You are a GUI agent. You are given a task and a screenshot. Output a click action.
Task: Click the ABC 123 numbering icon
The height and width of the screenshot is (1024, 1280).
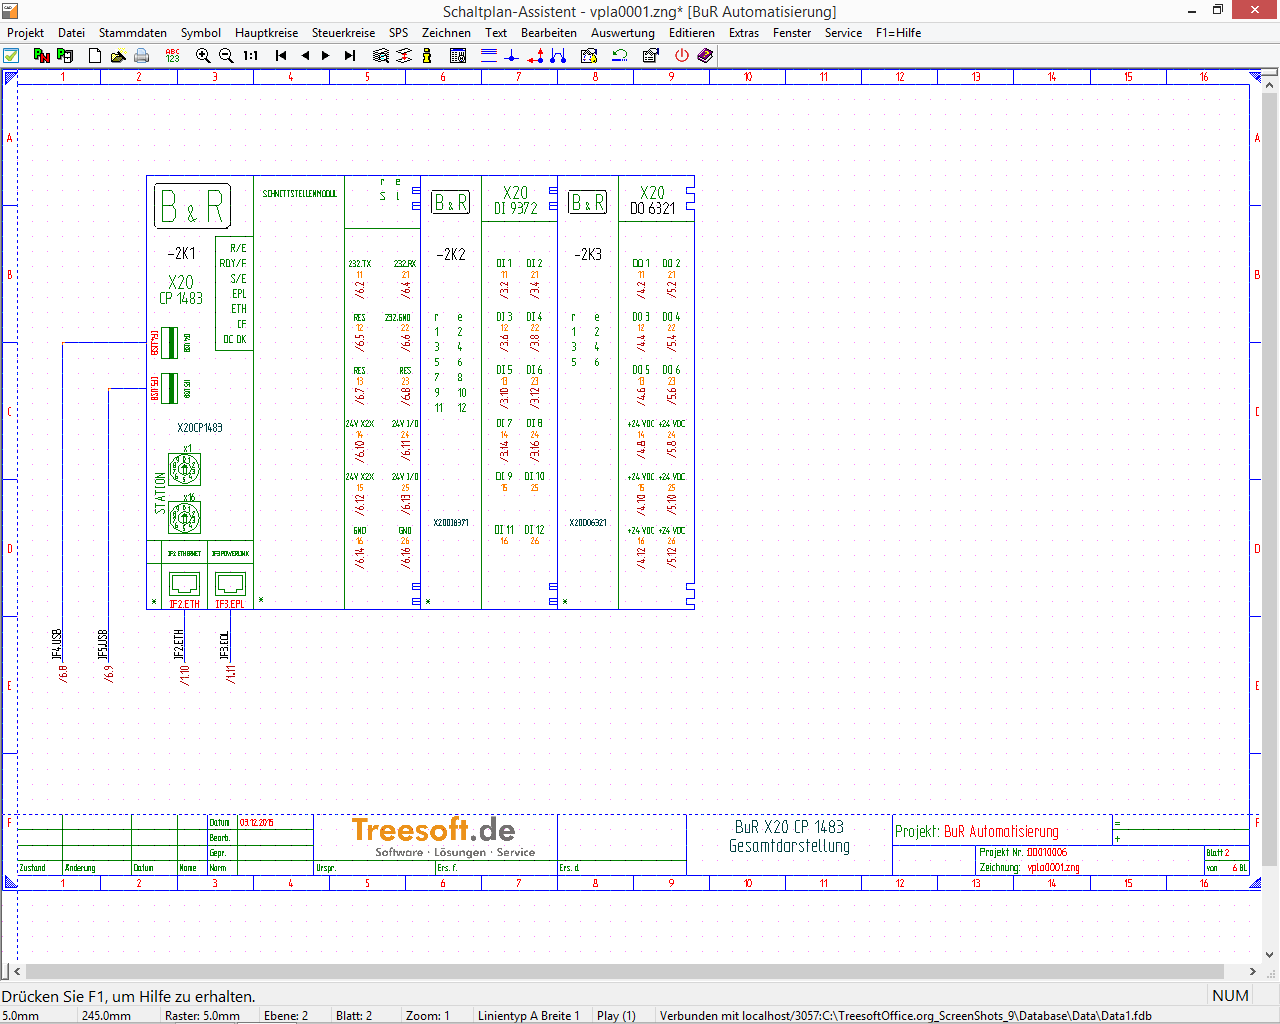172,56
